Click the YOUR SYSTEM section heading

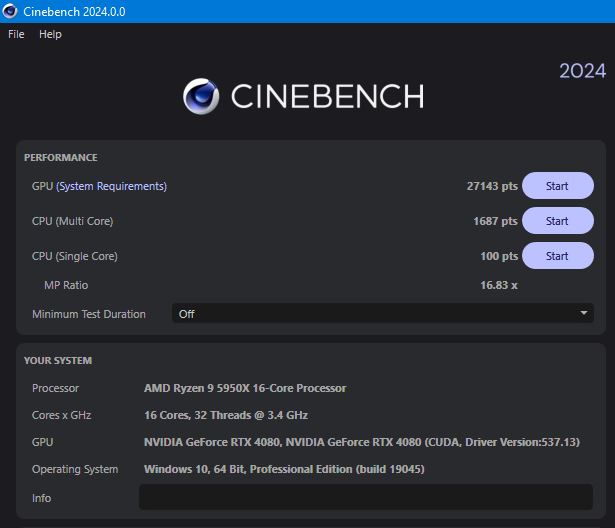58,360
